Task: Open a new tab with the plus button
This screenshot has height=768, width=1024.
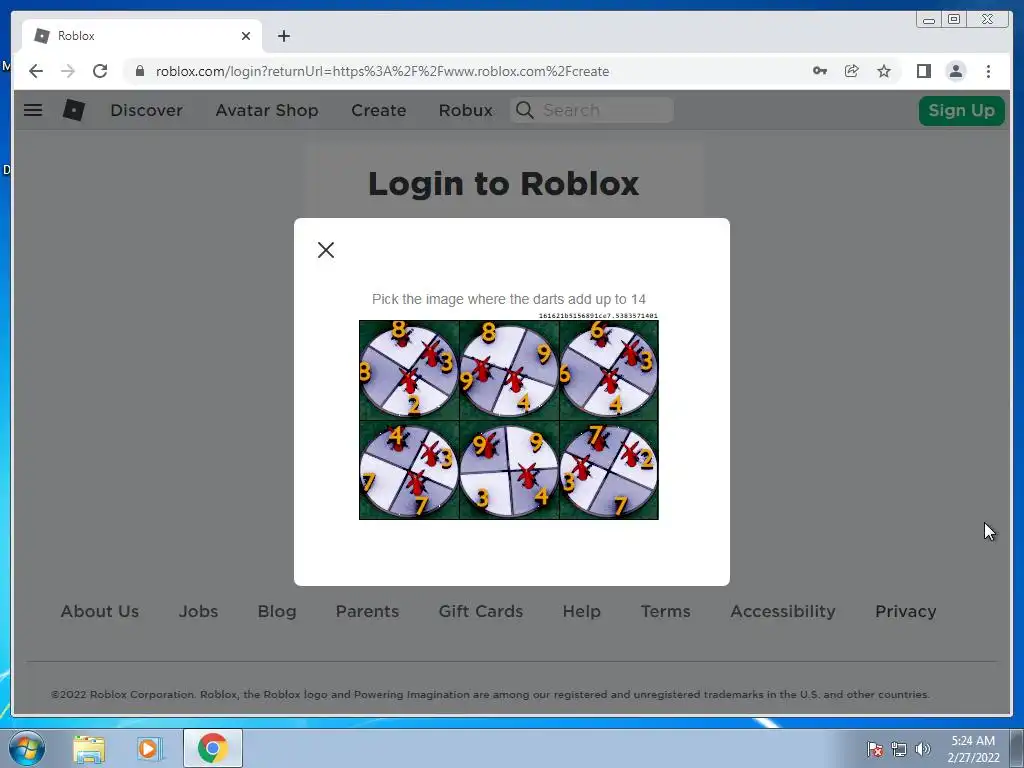Action: point(283,36)
